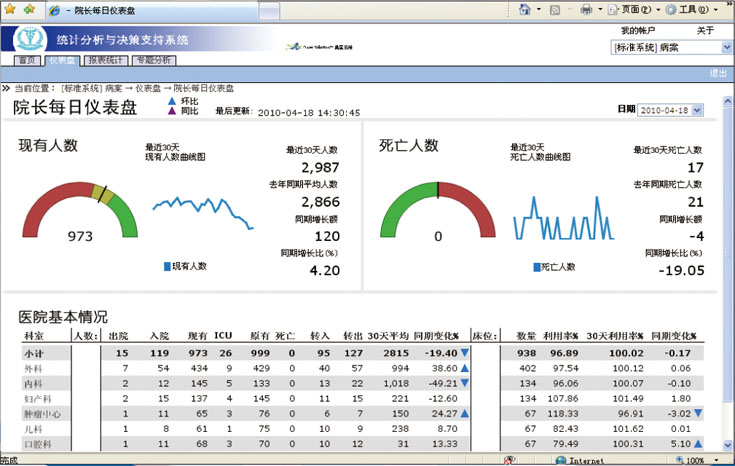This screenshot has height=466, width=735.
Task: Click the Internet Explorer tab icon
Action: [x=54, y=10]
